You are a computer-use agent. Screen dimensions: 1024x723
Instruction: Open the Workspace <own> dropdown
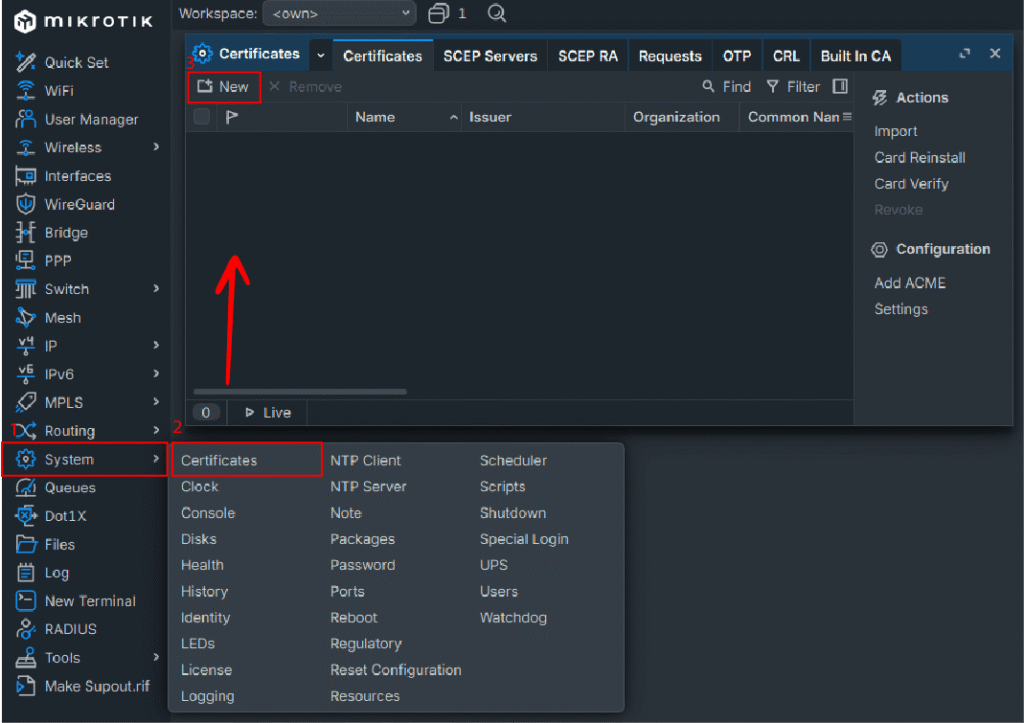[340, 14]
